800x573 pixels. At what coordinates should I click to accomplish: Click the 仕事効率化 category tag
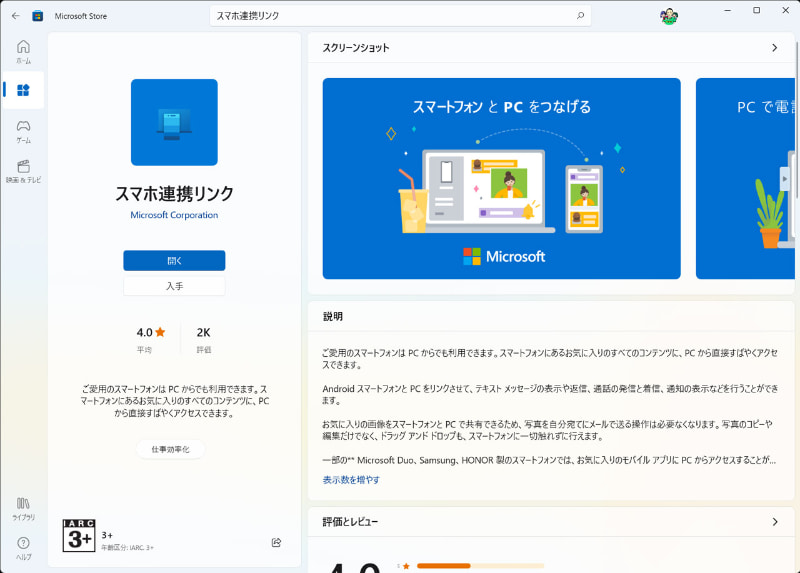[x=170, y=449]
